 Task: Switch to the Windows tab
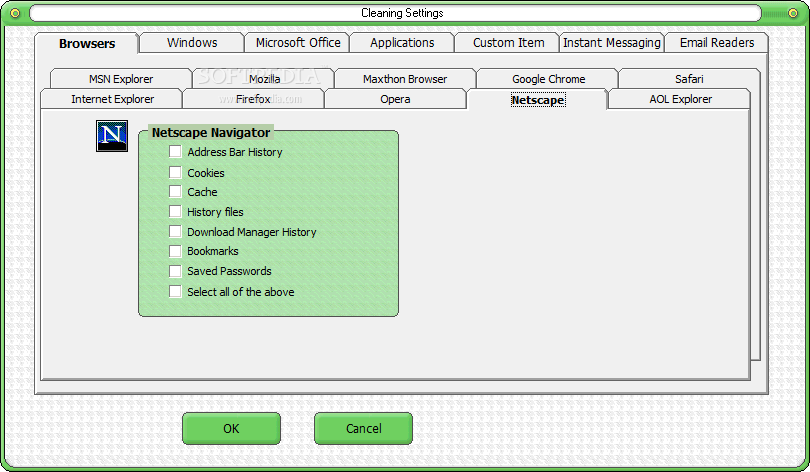192,43
